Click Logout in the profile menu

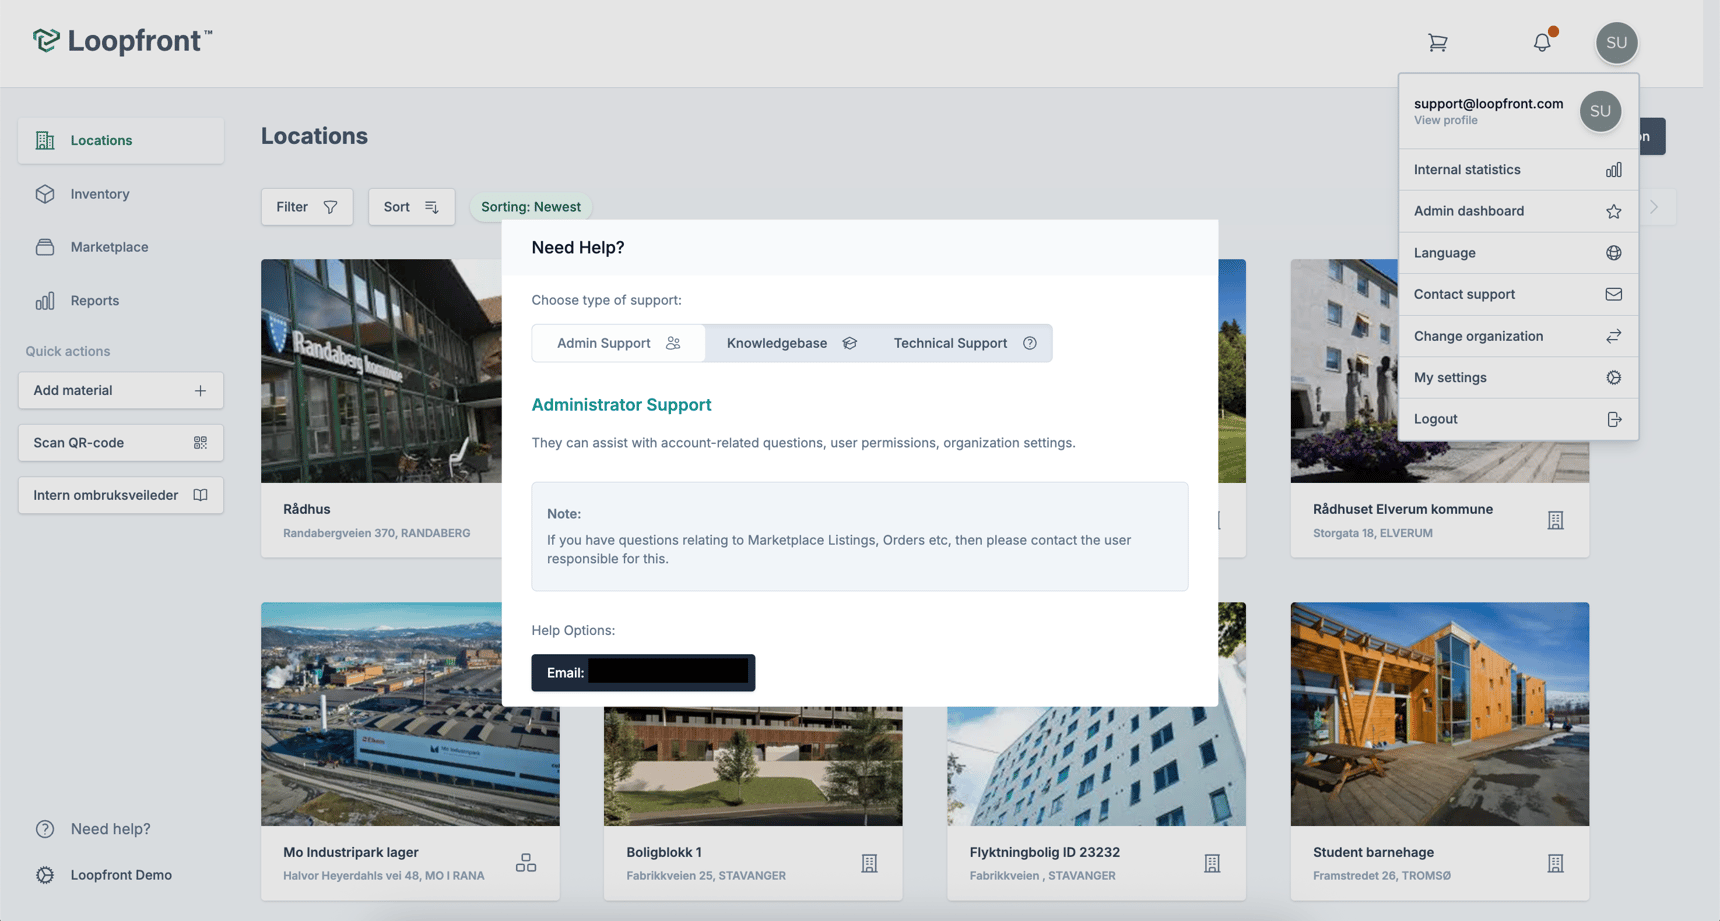[x=1517, y=419]
